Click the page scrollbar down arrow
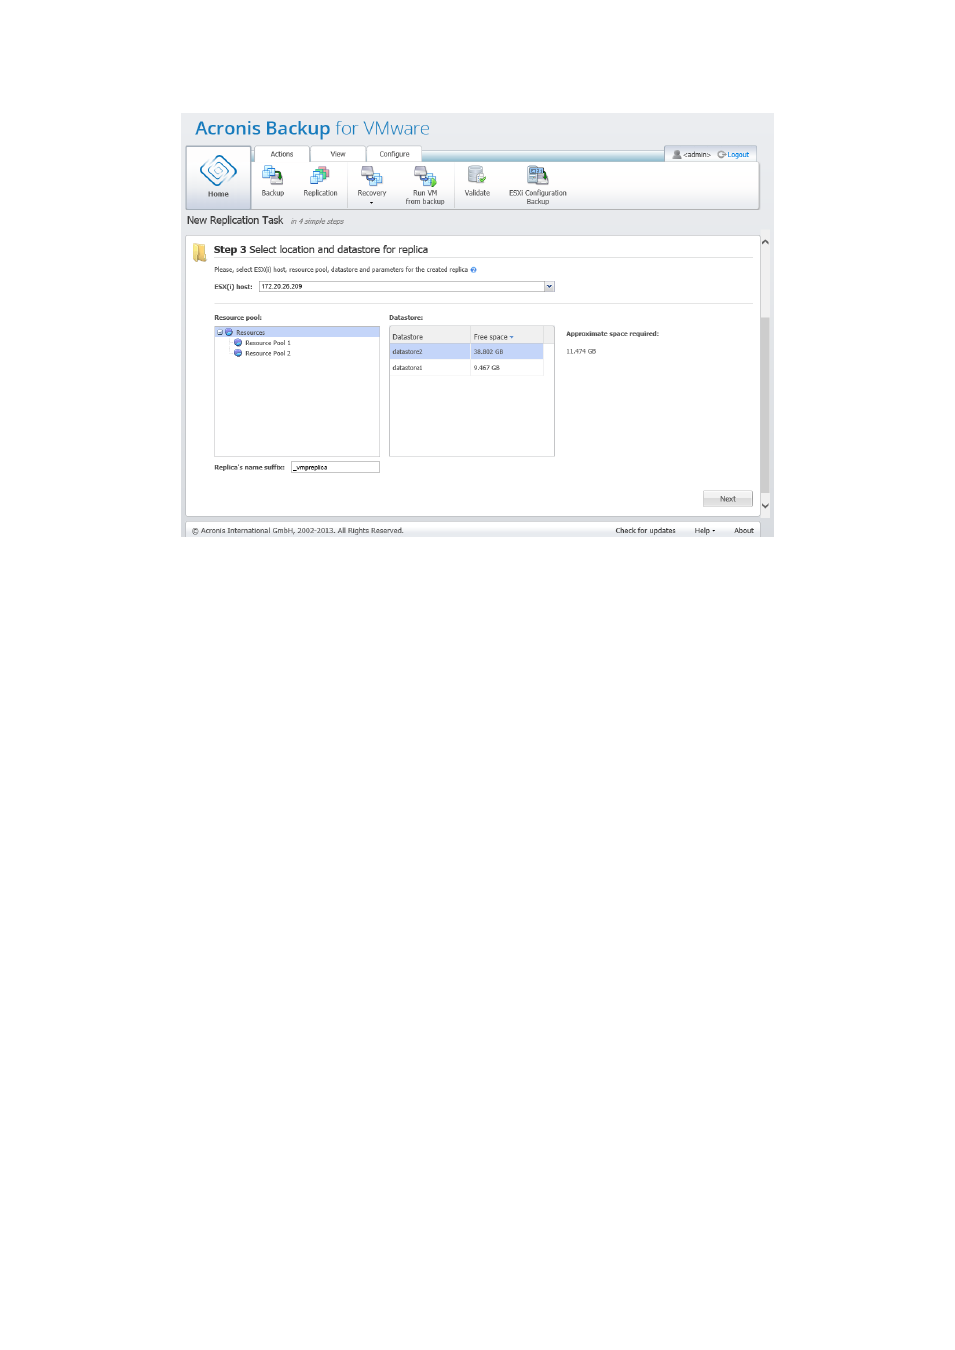Screen dimensions: 955x1350 coord(765,506)
